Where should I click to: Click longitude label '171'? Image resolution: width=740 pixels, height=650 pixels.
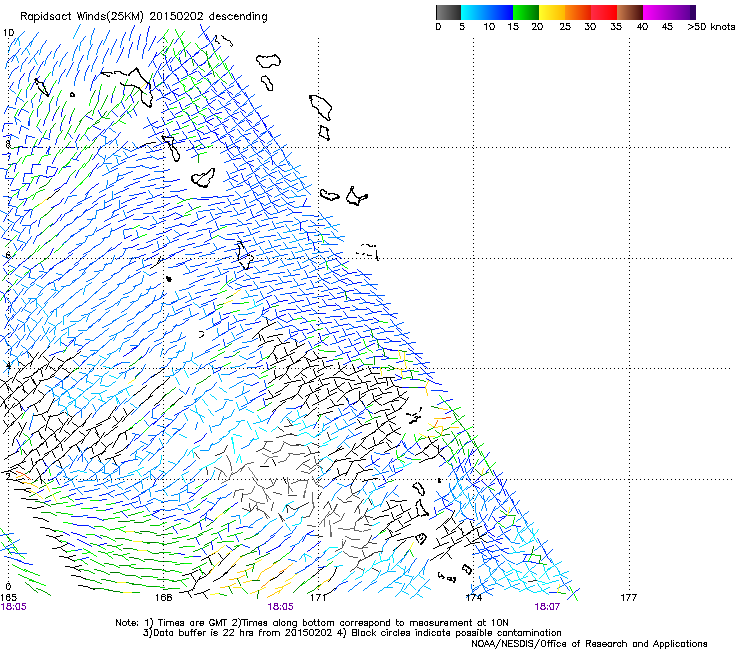tap(318, 598)
